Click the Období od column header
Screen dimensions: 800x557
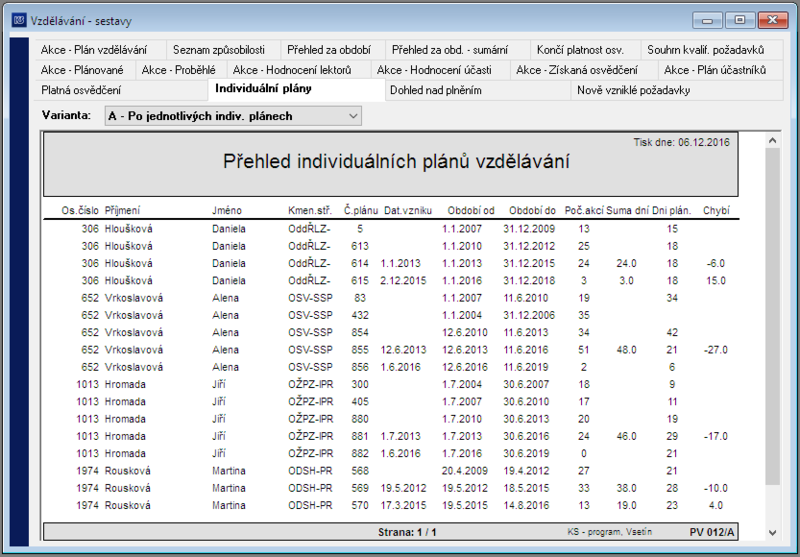coord(471,210)
